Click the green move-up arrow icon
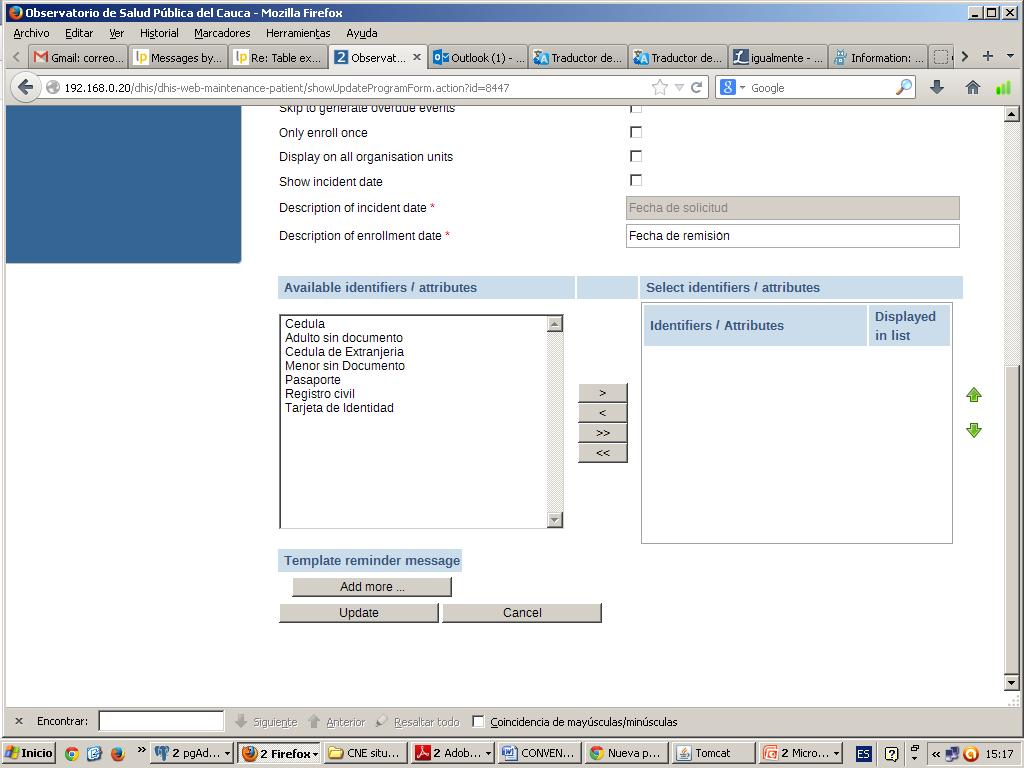1024x768 pixels. [973, 396]
